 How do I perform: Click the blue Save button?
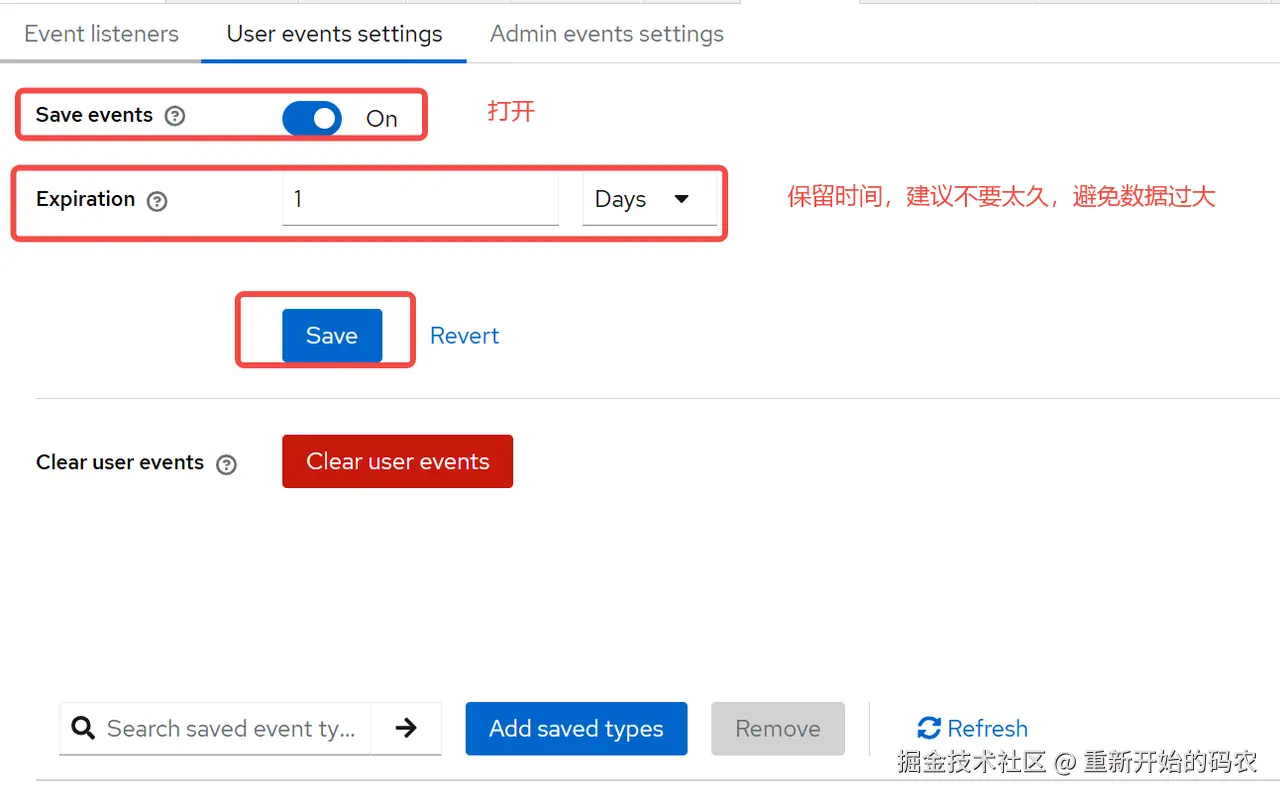tap(332, 335)
